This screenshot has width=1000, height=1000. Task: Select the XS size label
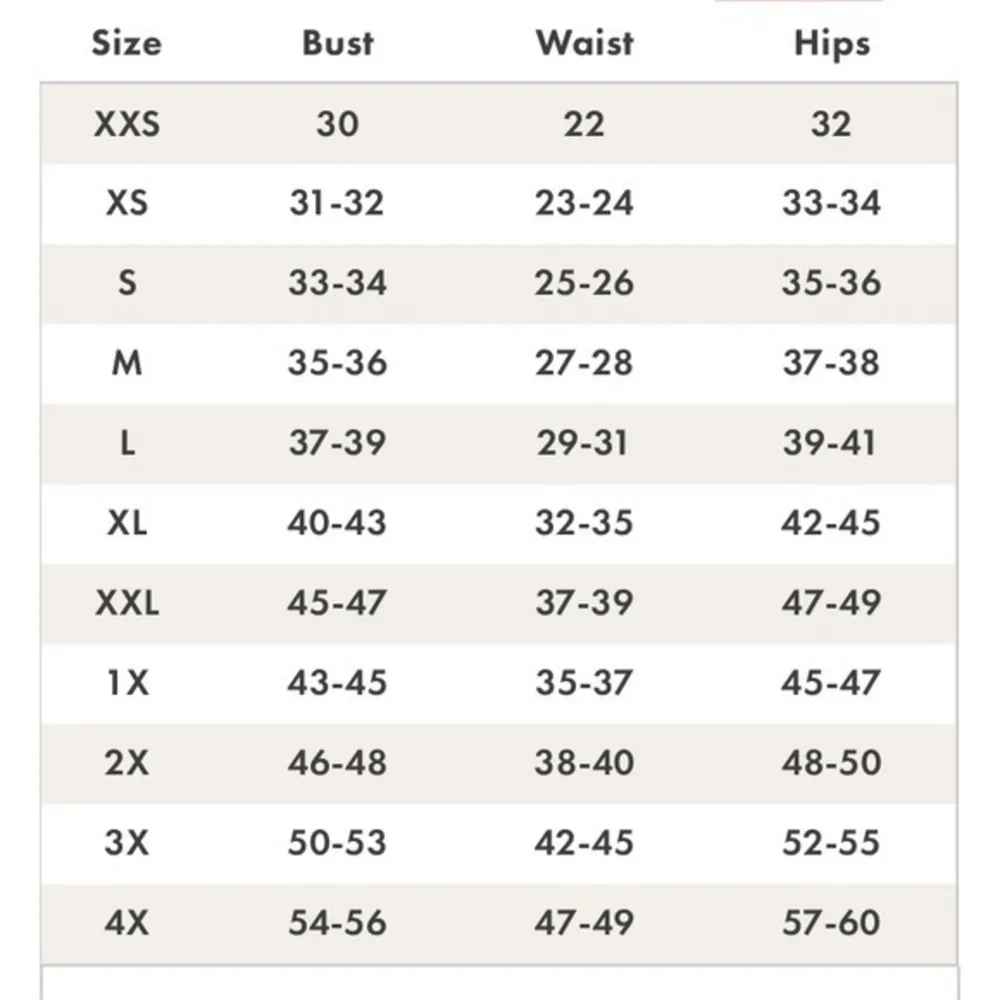127,203
